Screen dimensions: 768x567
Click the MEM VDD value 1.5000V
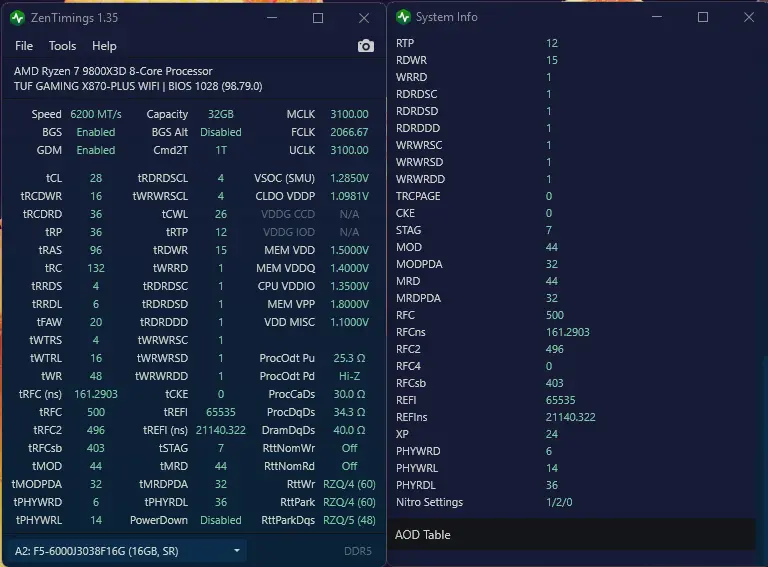pyautogui.click(x=349, y=250)
